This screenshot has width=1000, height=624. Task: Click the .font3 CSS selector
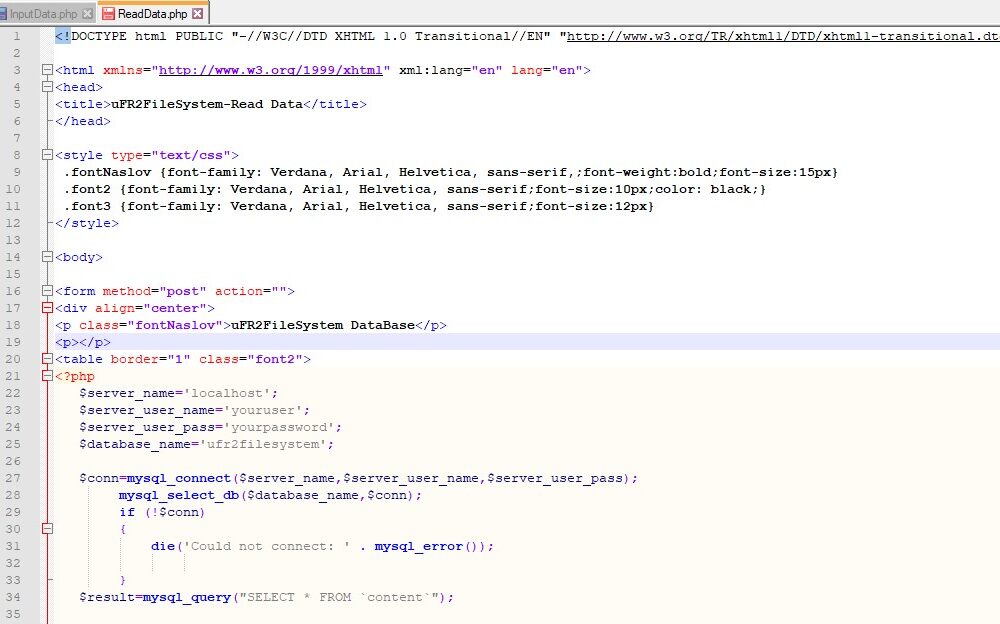pos(87,206)
